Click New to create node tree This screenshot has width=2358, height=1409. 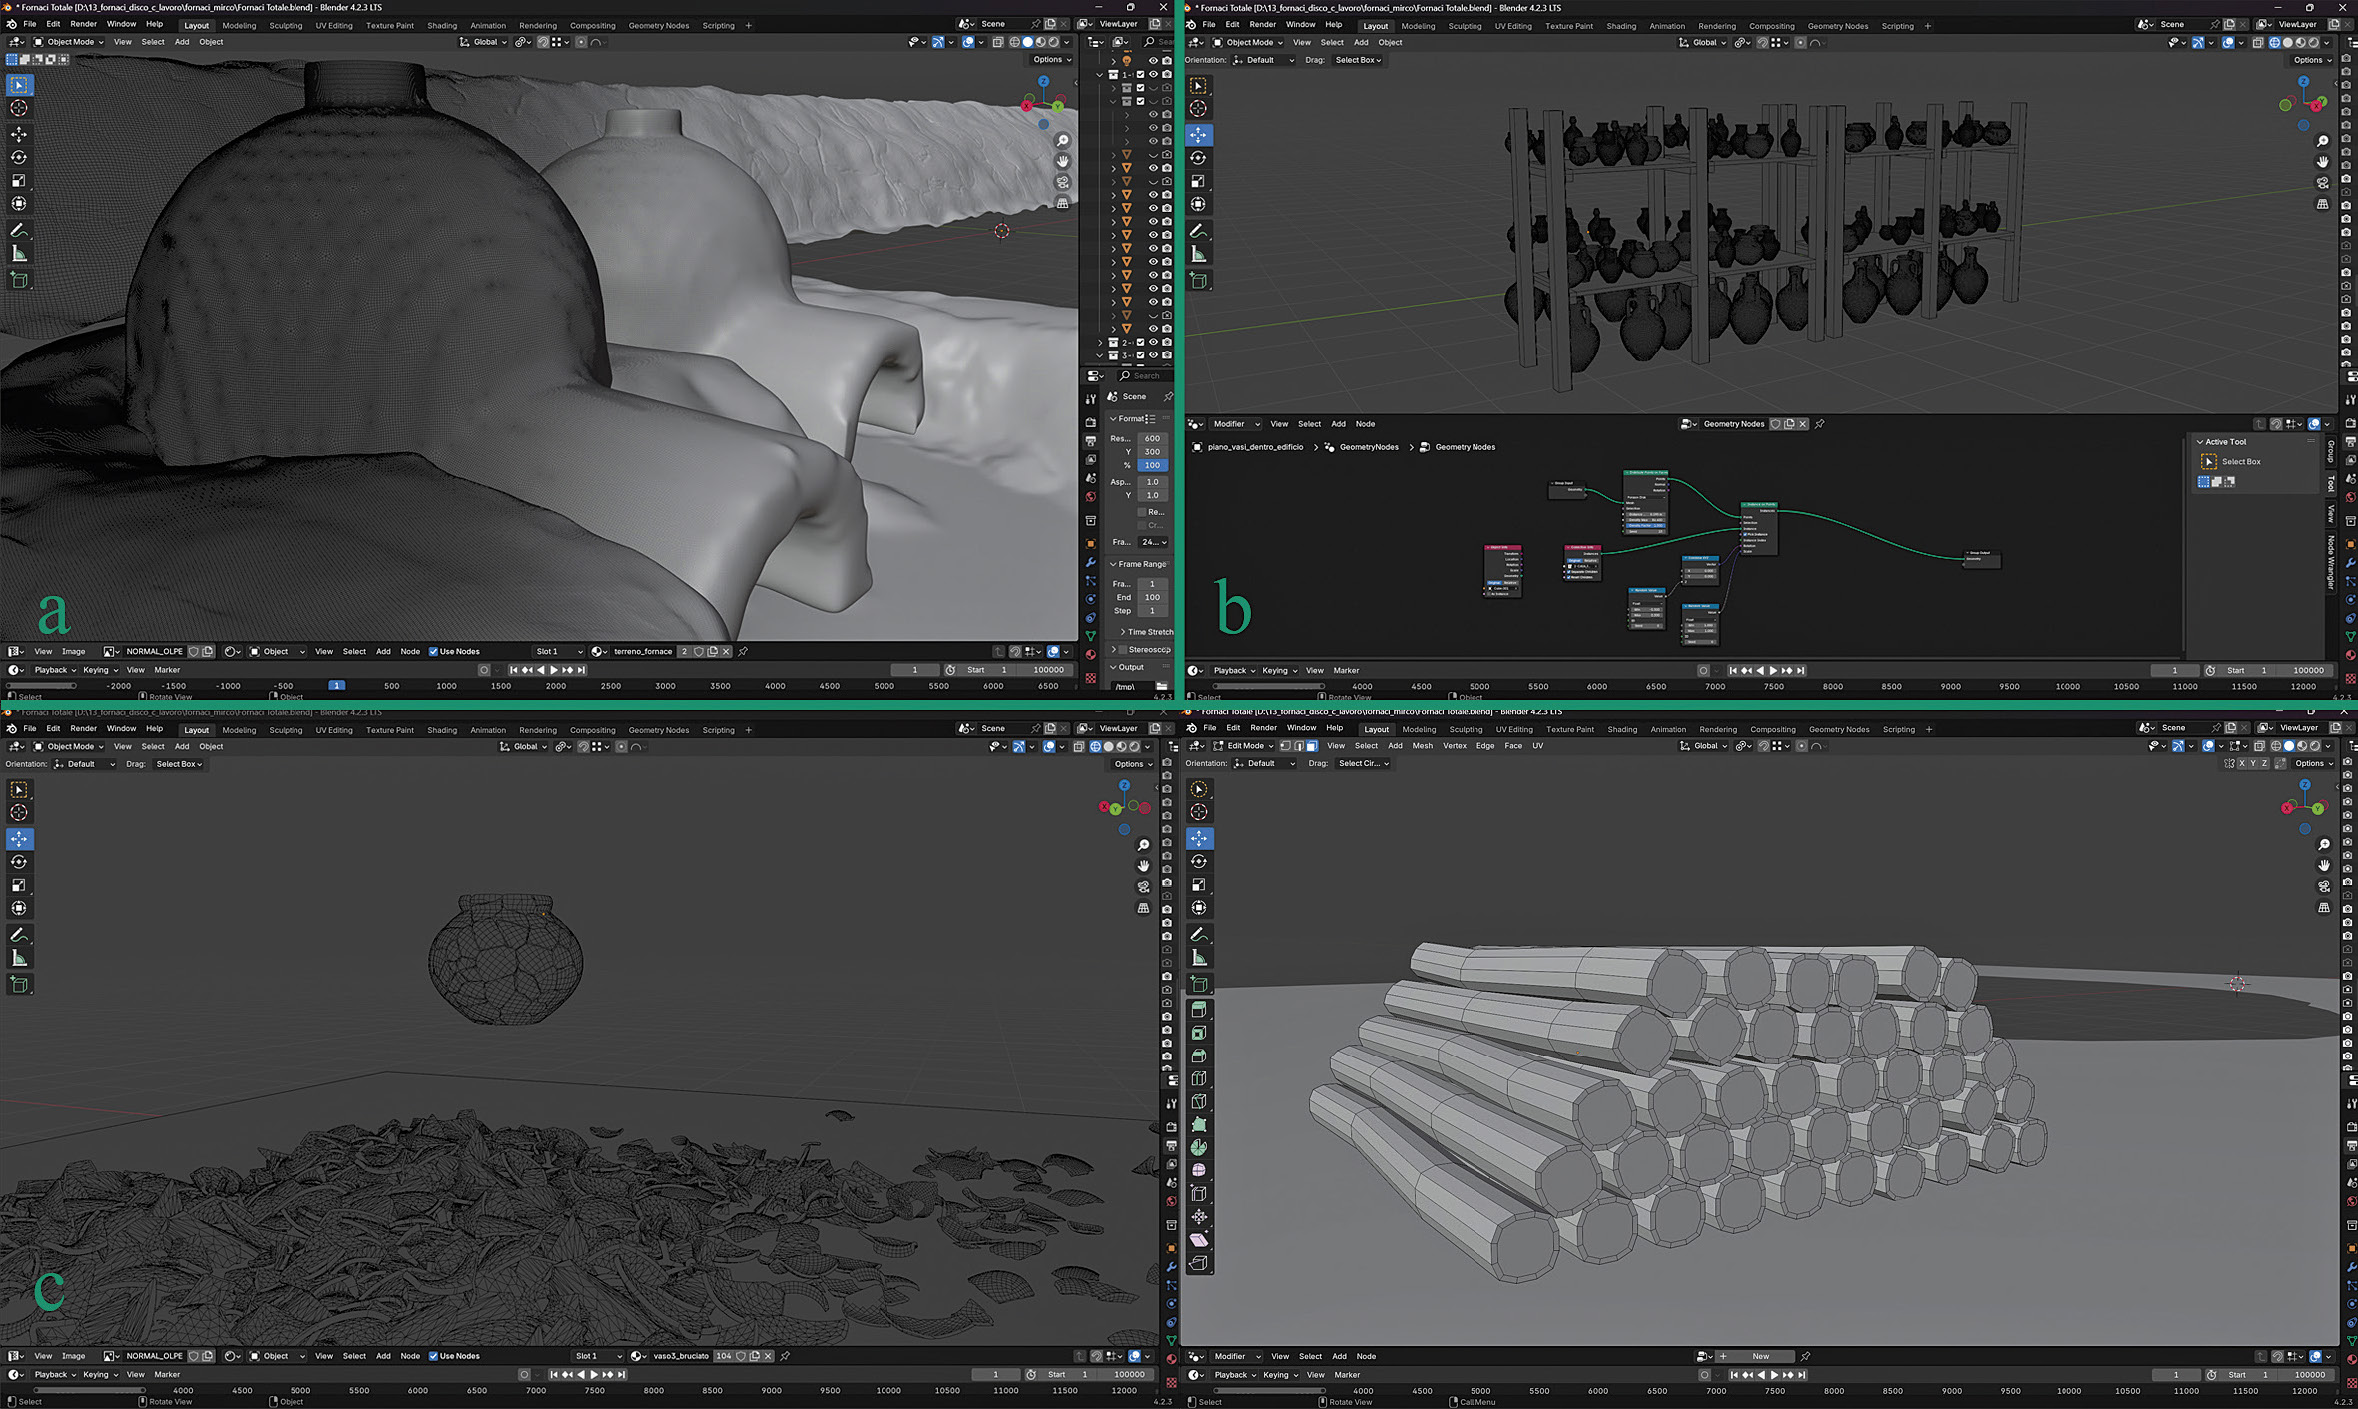(x=1760, y=1356)
